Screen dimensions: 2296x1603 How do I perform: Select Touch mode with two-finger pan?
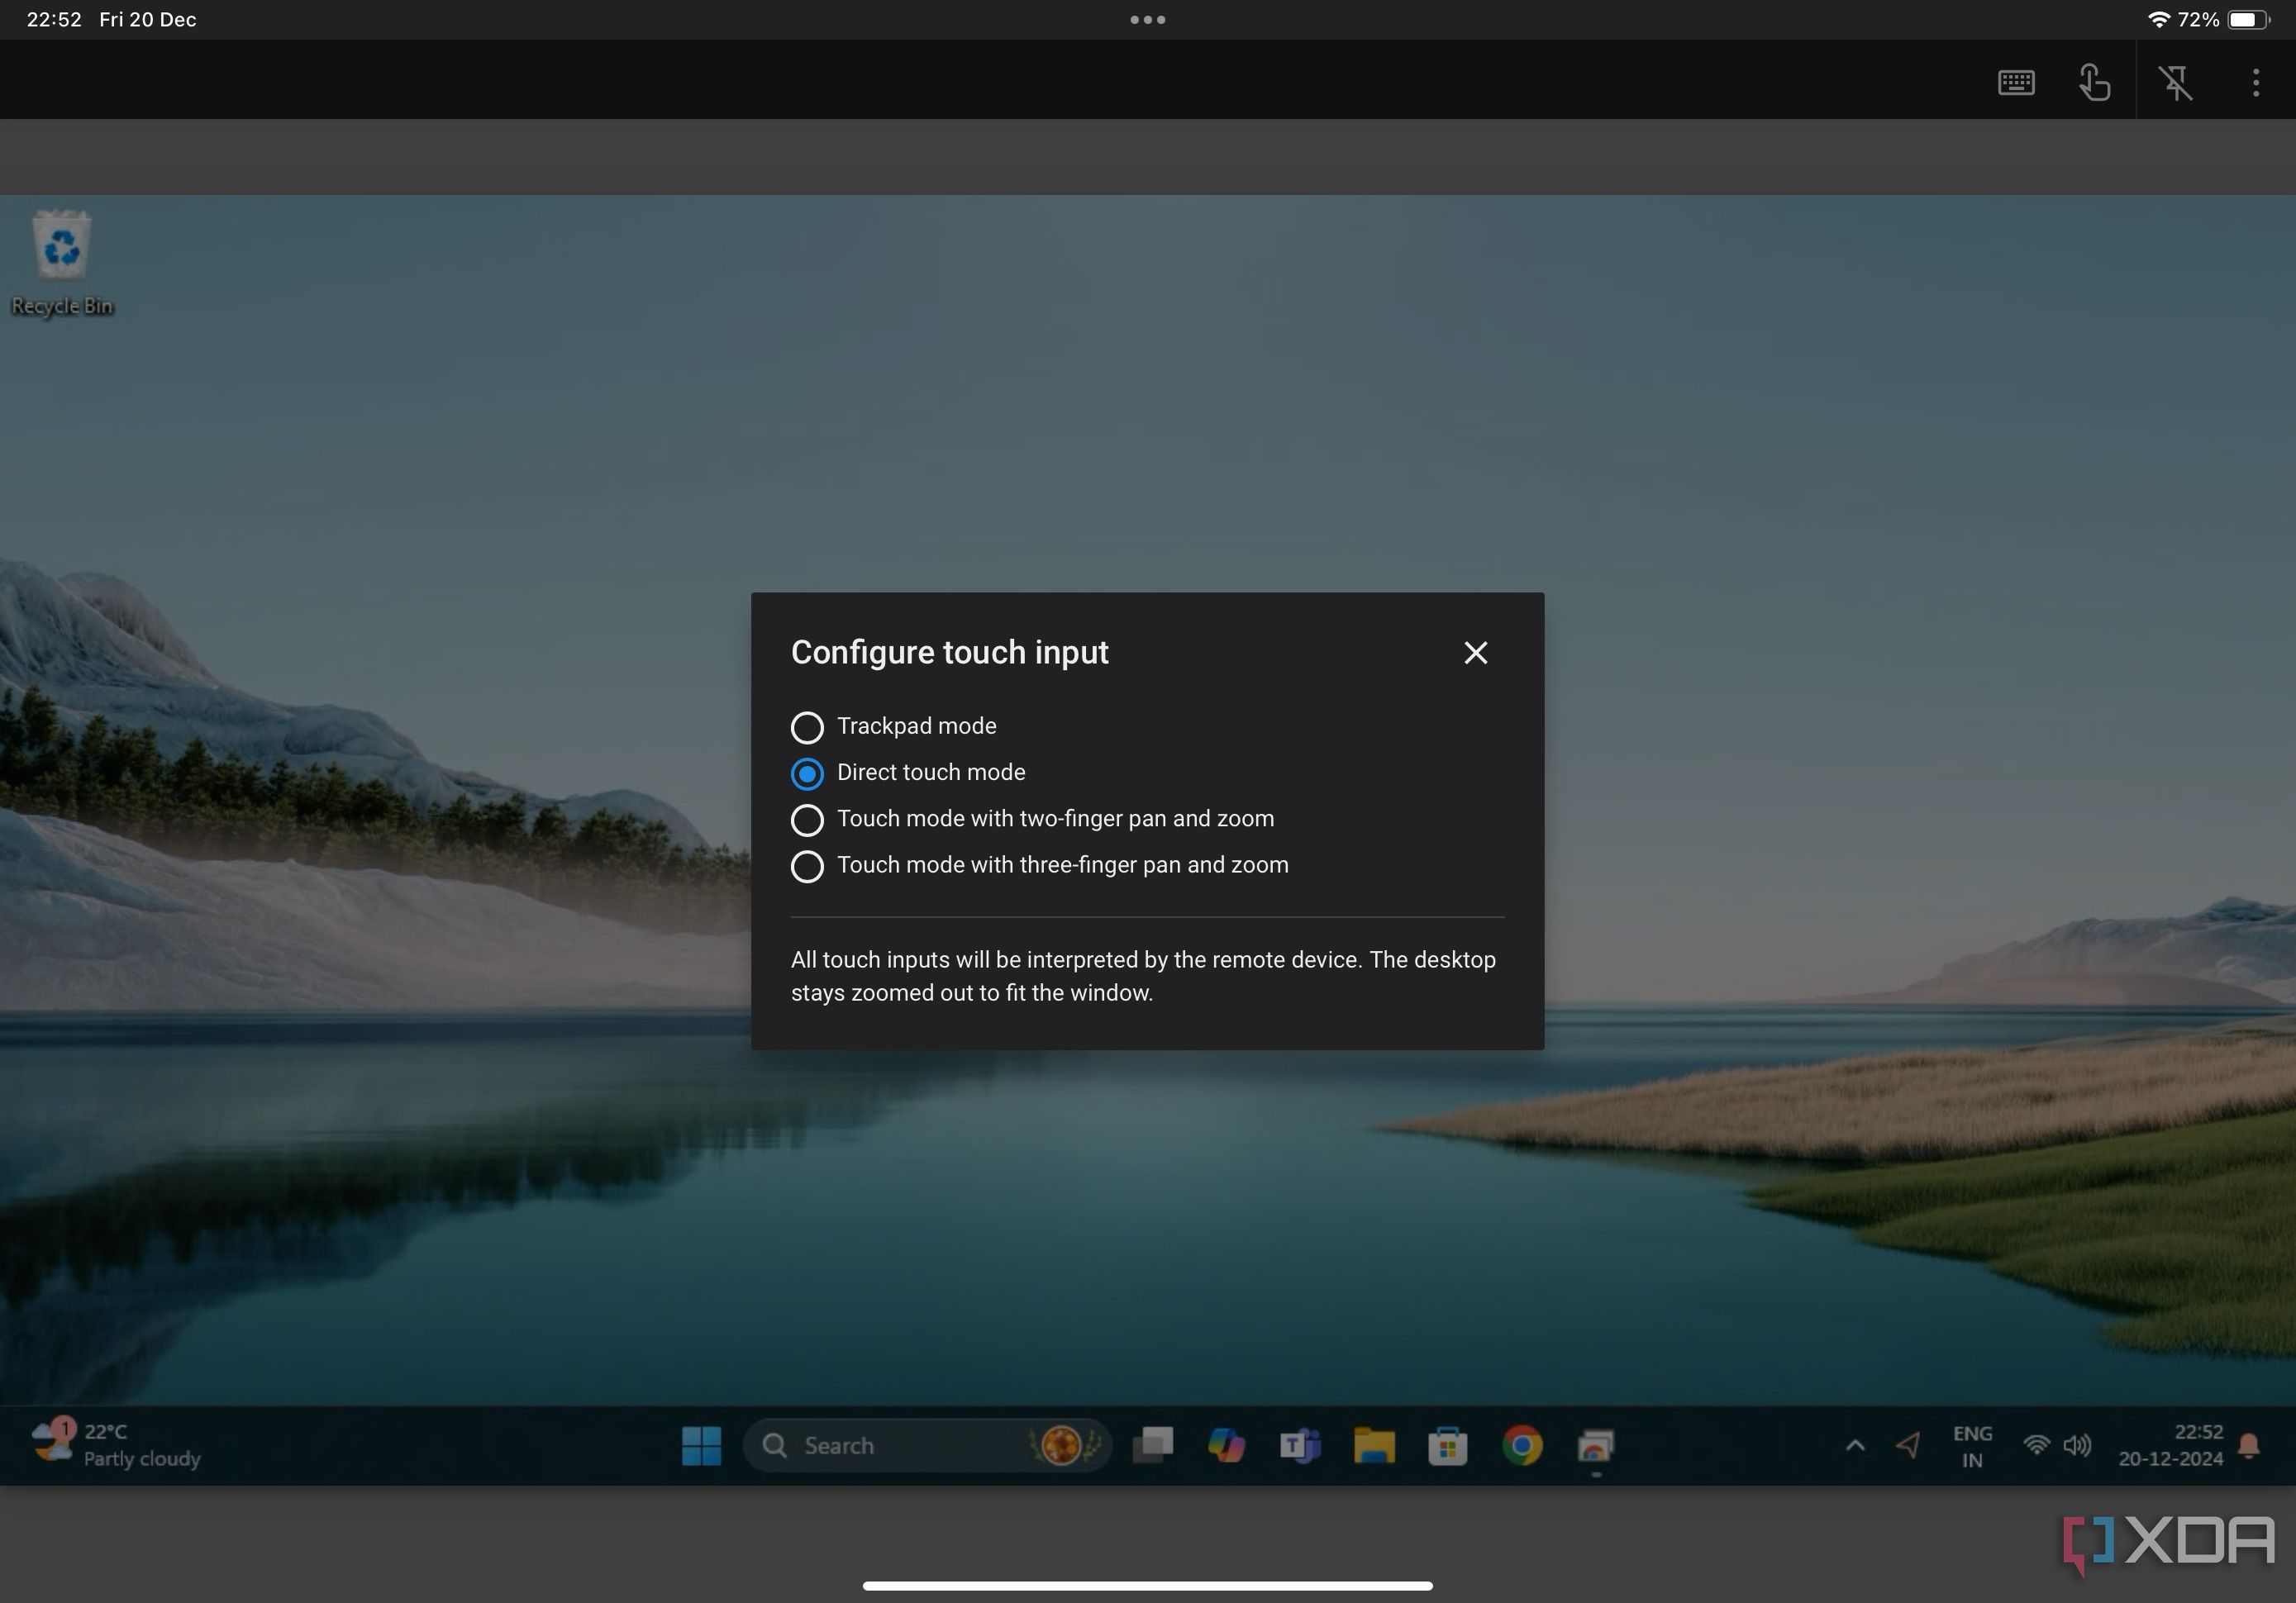click(806, 818)
